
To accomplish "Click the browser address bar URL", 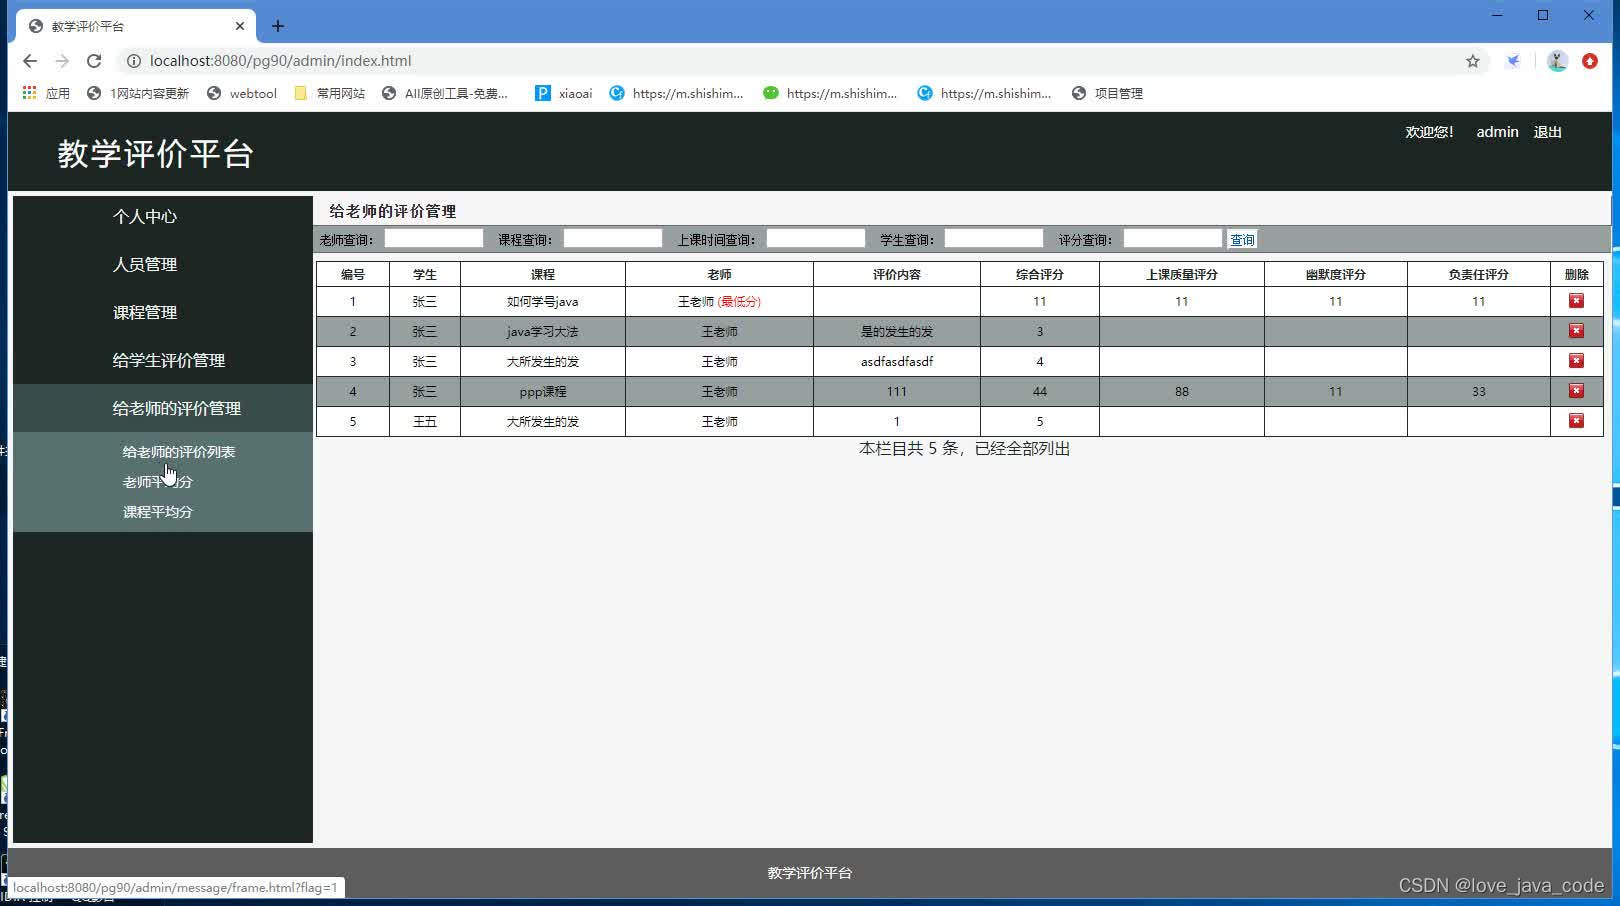I will coord(280,61).
